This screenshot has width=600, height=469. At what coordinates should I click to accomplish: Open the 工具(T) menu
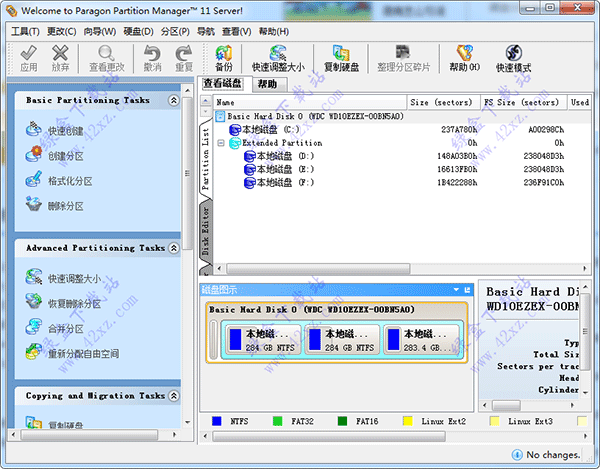click(25, 31)
